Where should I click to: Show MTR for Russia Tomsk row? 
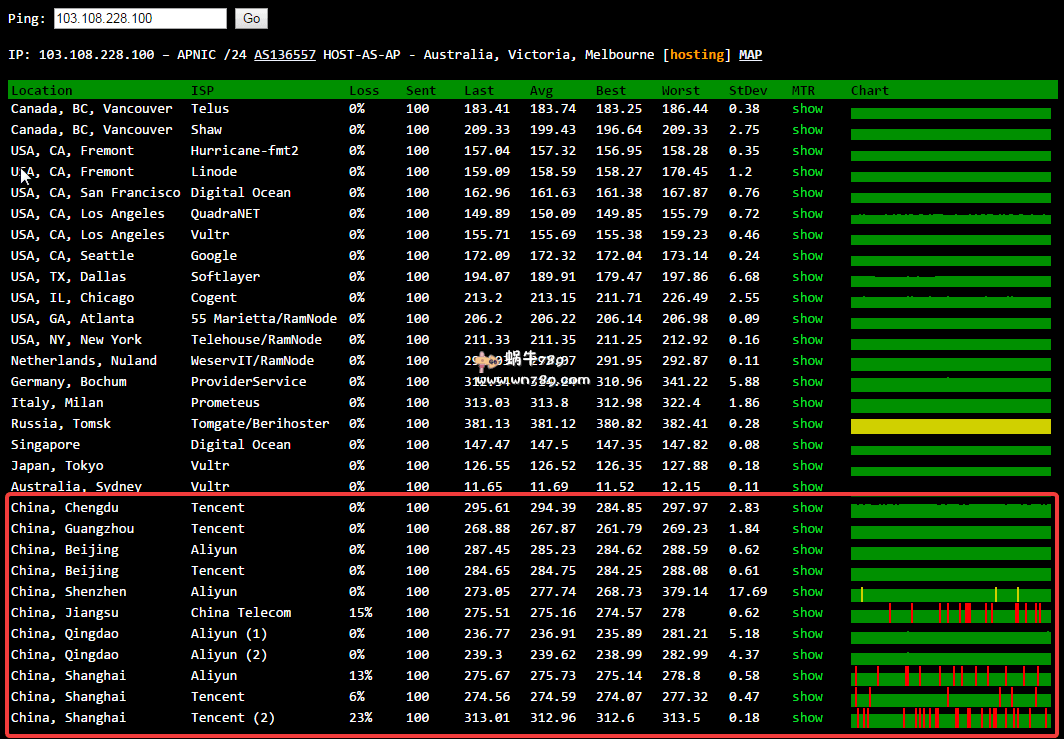click(x=807, y=423)
